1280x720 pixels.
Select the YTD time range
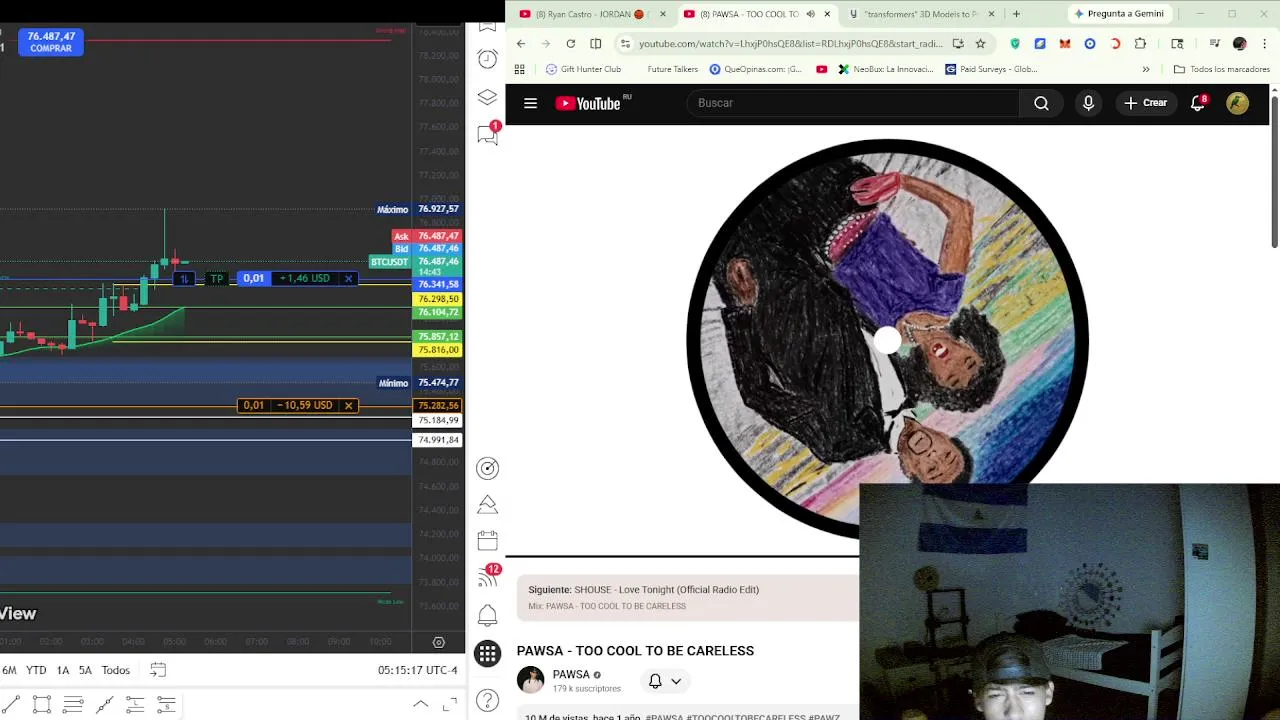coord(36,670)
